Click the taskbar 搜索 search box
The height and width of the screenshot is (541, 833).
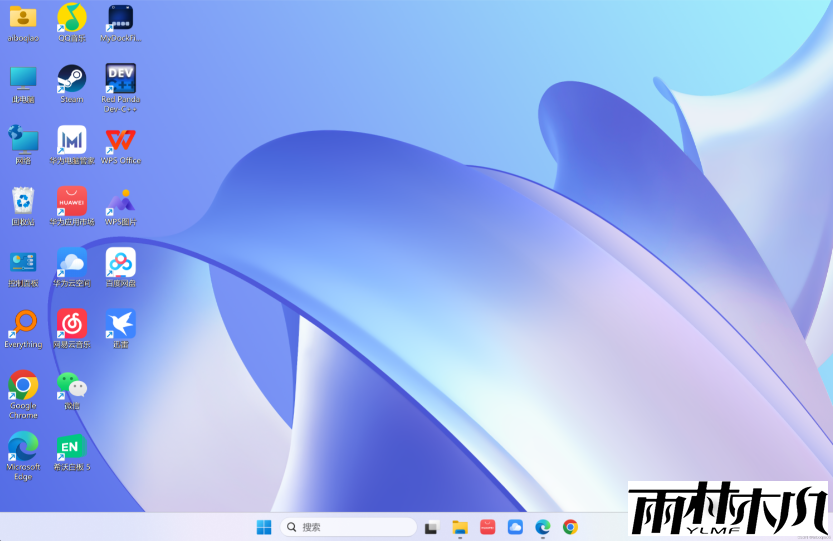347,527
